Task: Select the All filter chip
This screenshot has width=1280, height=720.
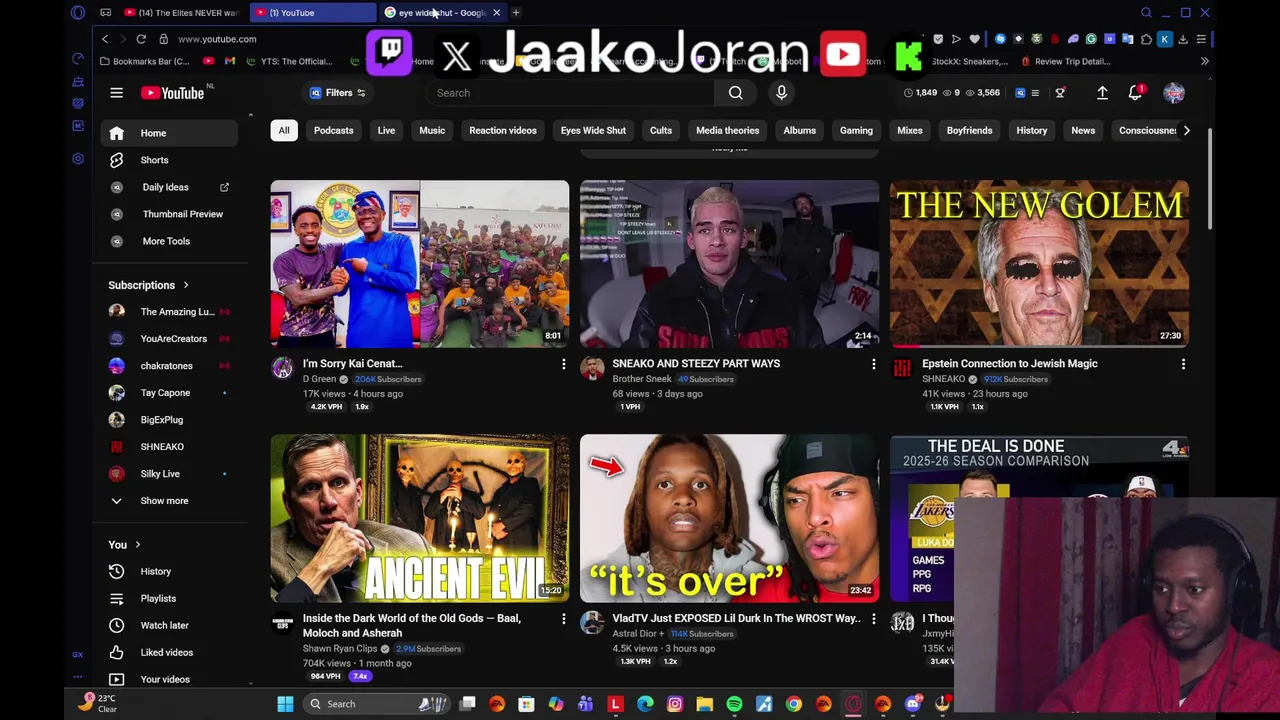Action: tap(284, 130)
